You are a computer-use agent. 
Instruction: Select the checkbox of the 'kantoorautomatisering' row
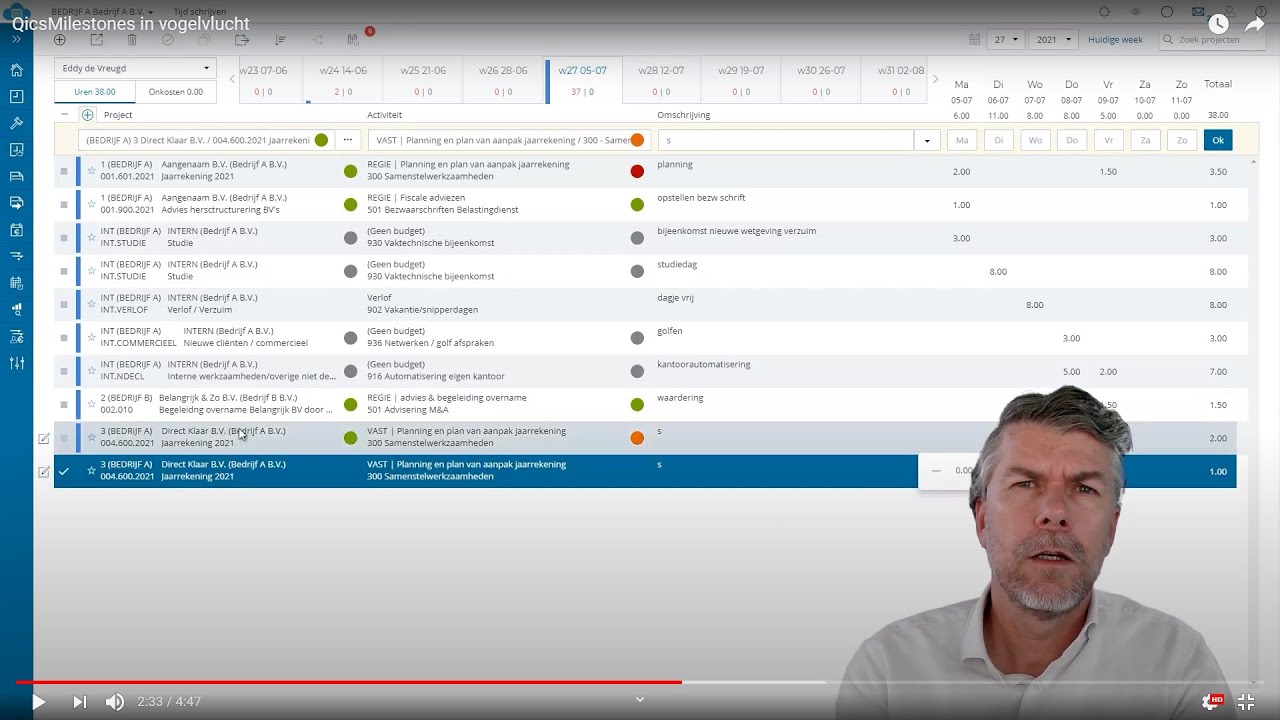[x=64, y=371]
